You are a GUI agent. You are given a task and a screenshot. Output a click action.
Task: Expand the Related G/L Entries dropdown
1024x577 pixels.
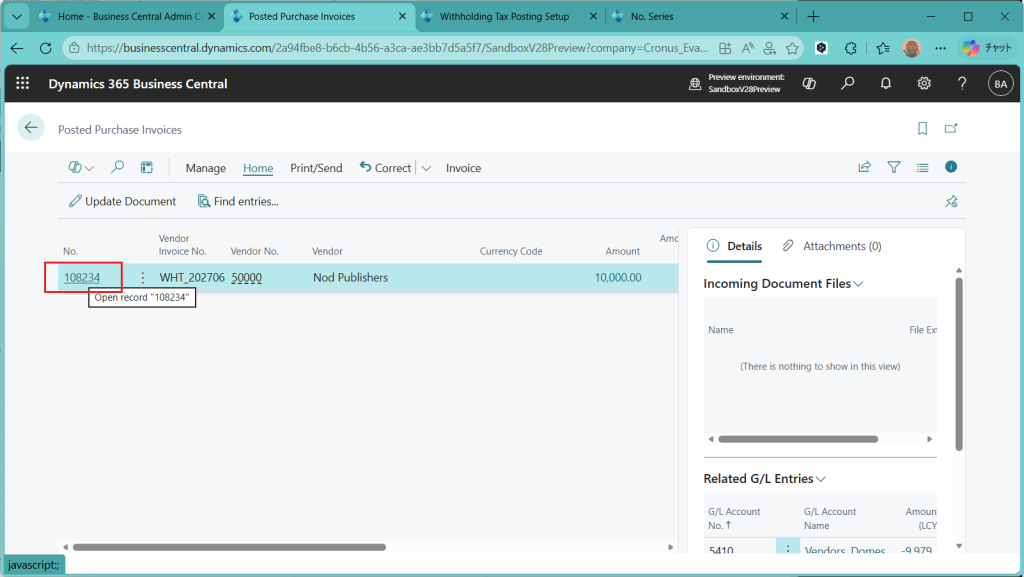point(821,479)
